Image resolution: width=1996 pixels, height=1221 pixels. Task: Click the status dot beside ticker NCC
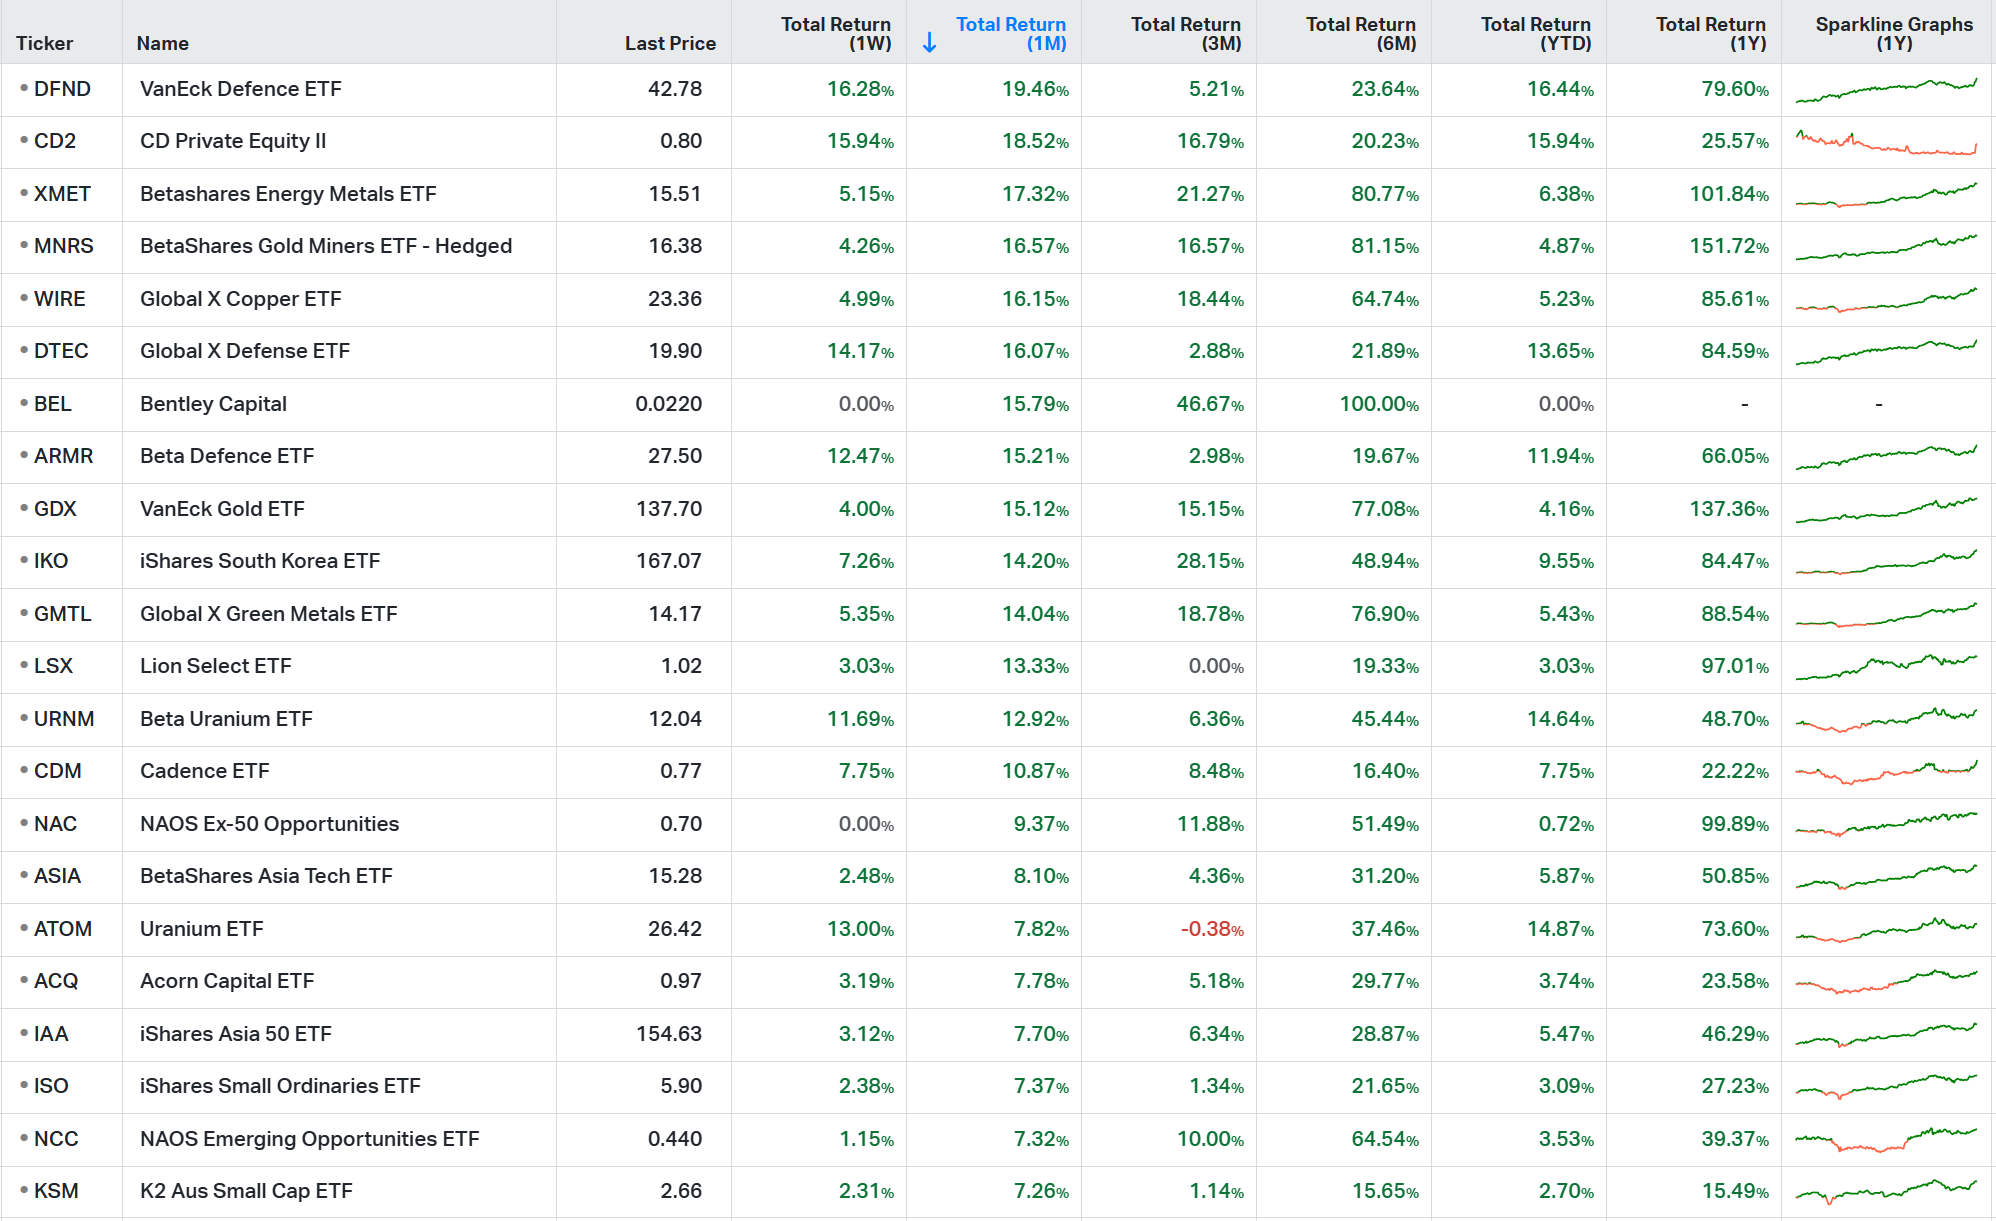click(x=22, y=1139)
